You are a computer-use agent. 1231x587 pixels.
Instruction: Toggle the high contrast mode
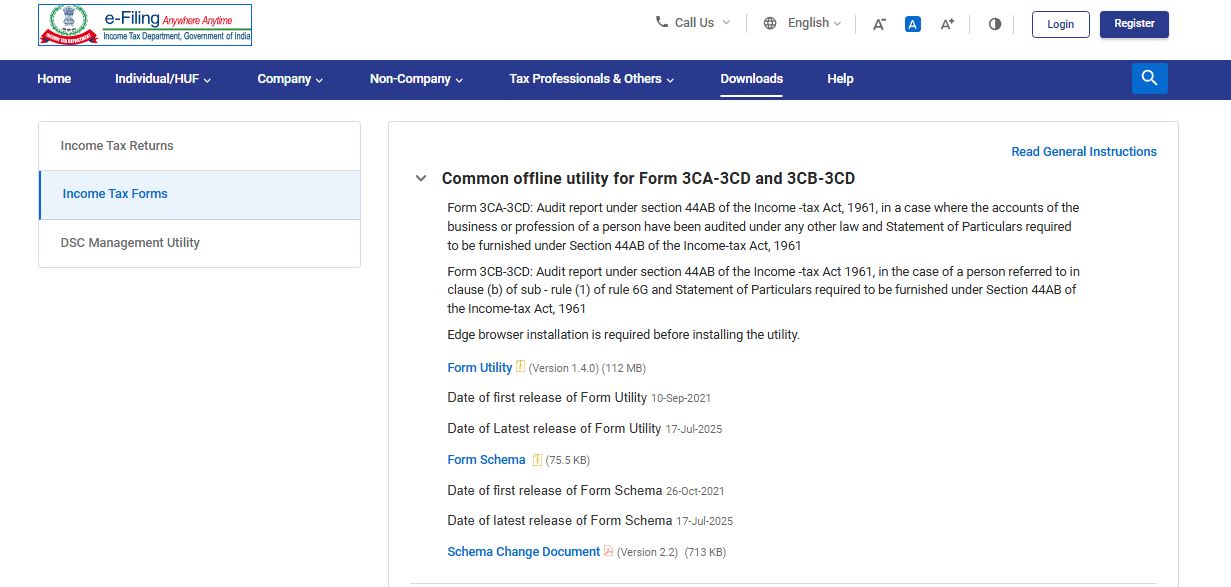994,24
